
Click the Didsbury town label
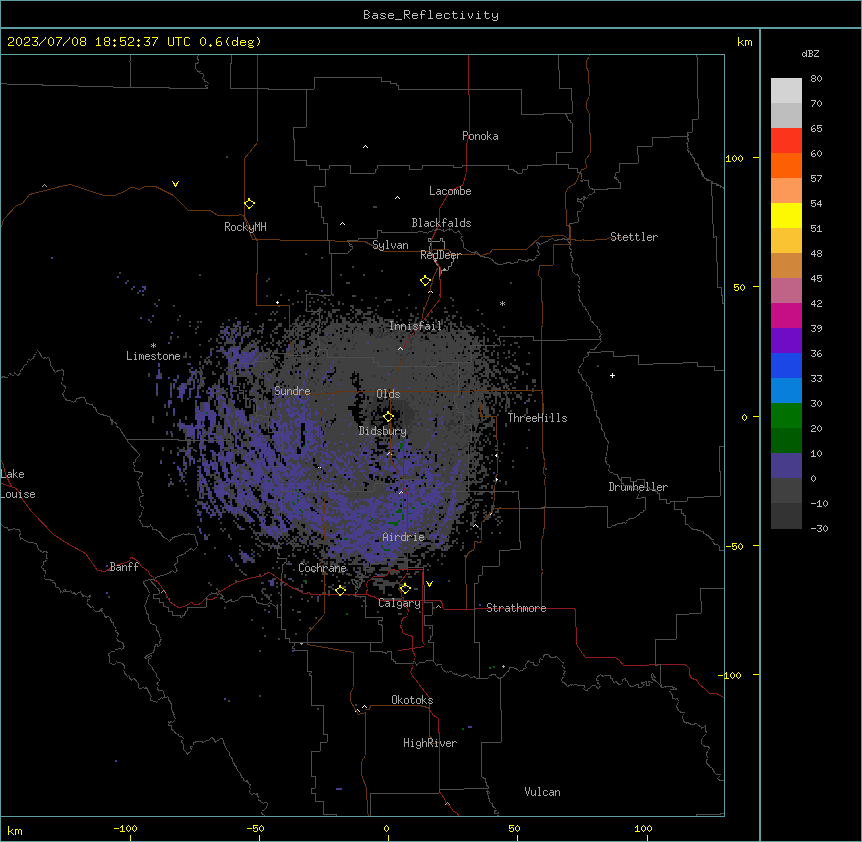click(383, 431)
